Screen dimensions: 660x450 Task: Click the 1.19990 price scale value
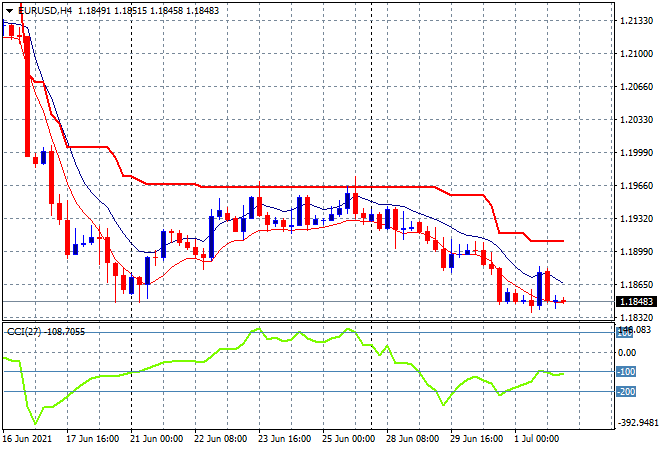(x=637, y=153)
